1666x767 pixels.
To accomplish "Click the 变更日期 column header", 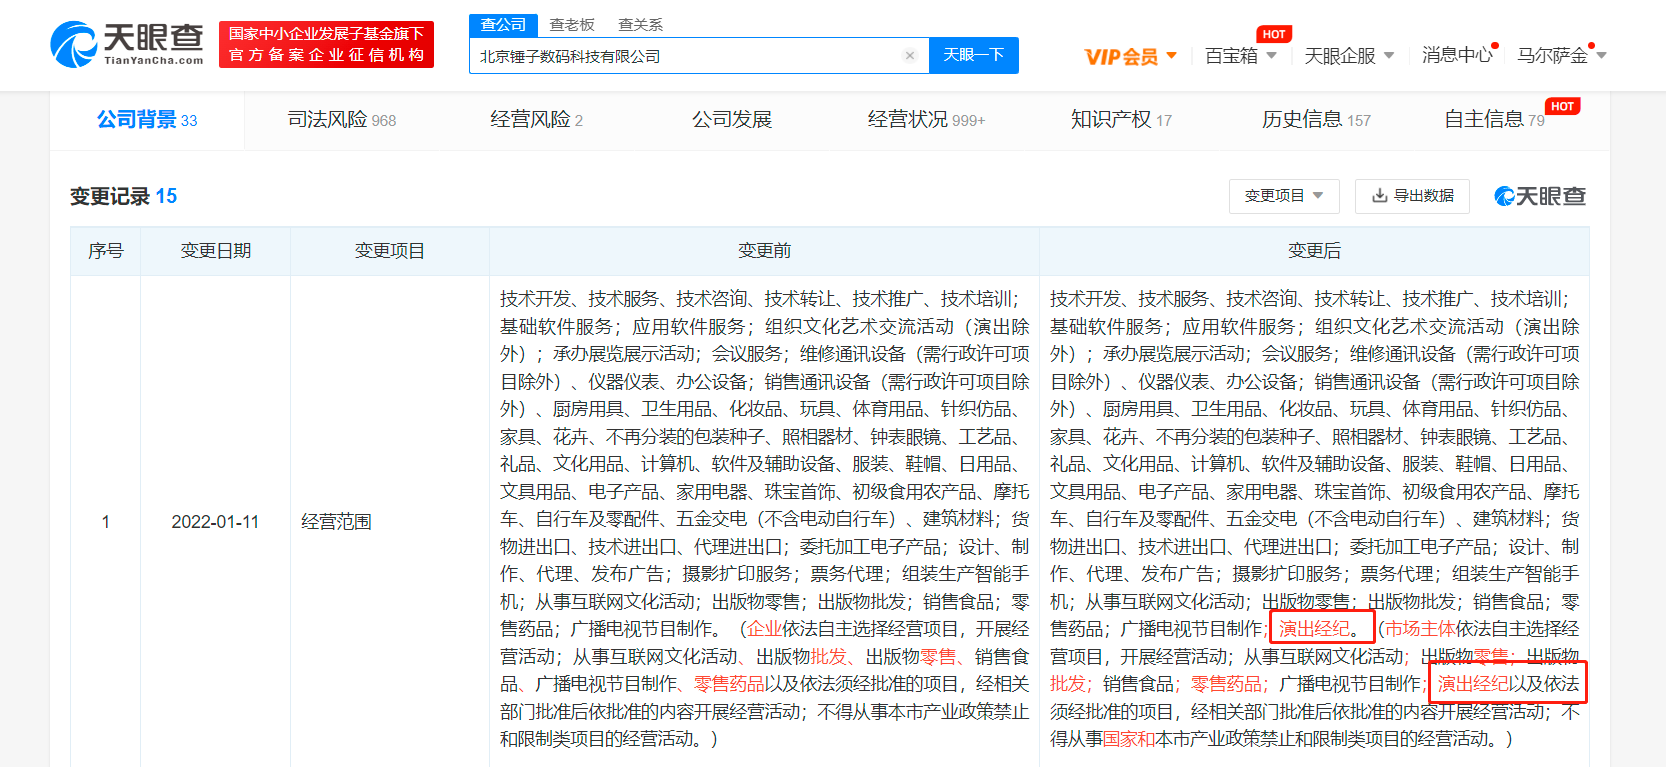I will pos(215,251).
